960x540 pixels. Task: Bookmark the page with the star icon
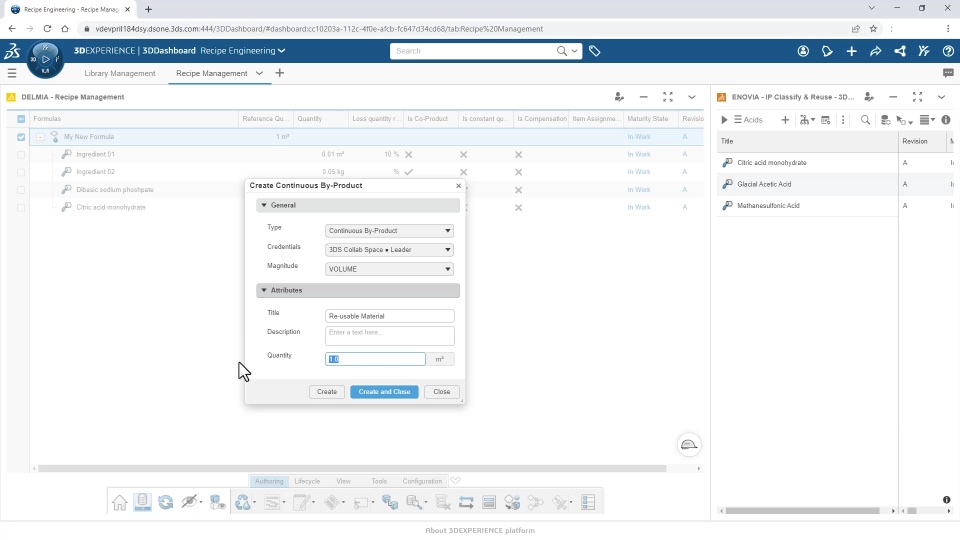coord(873,29)
